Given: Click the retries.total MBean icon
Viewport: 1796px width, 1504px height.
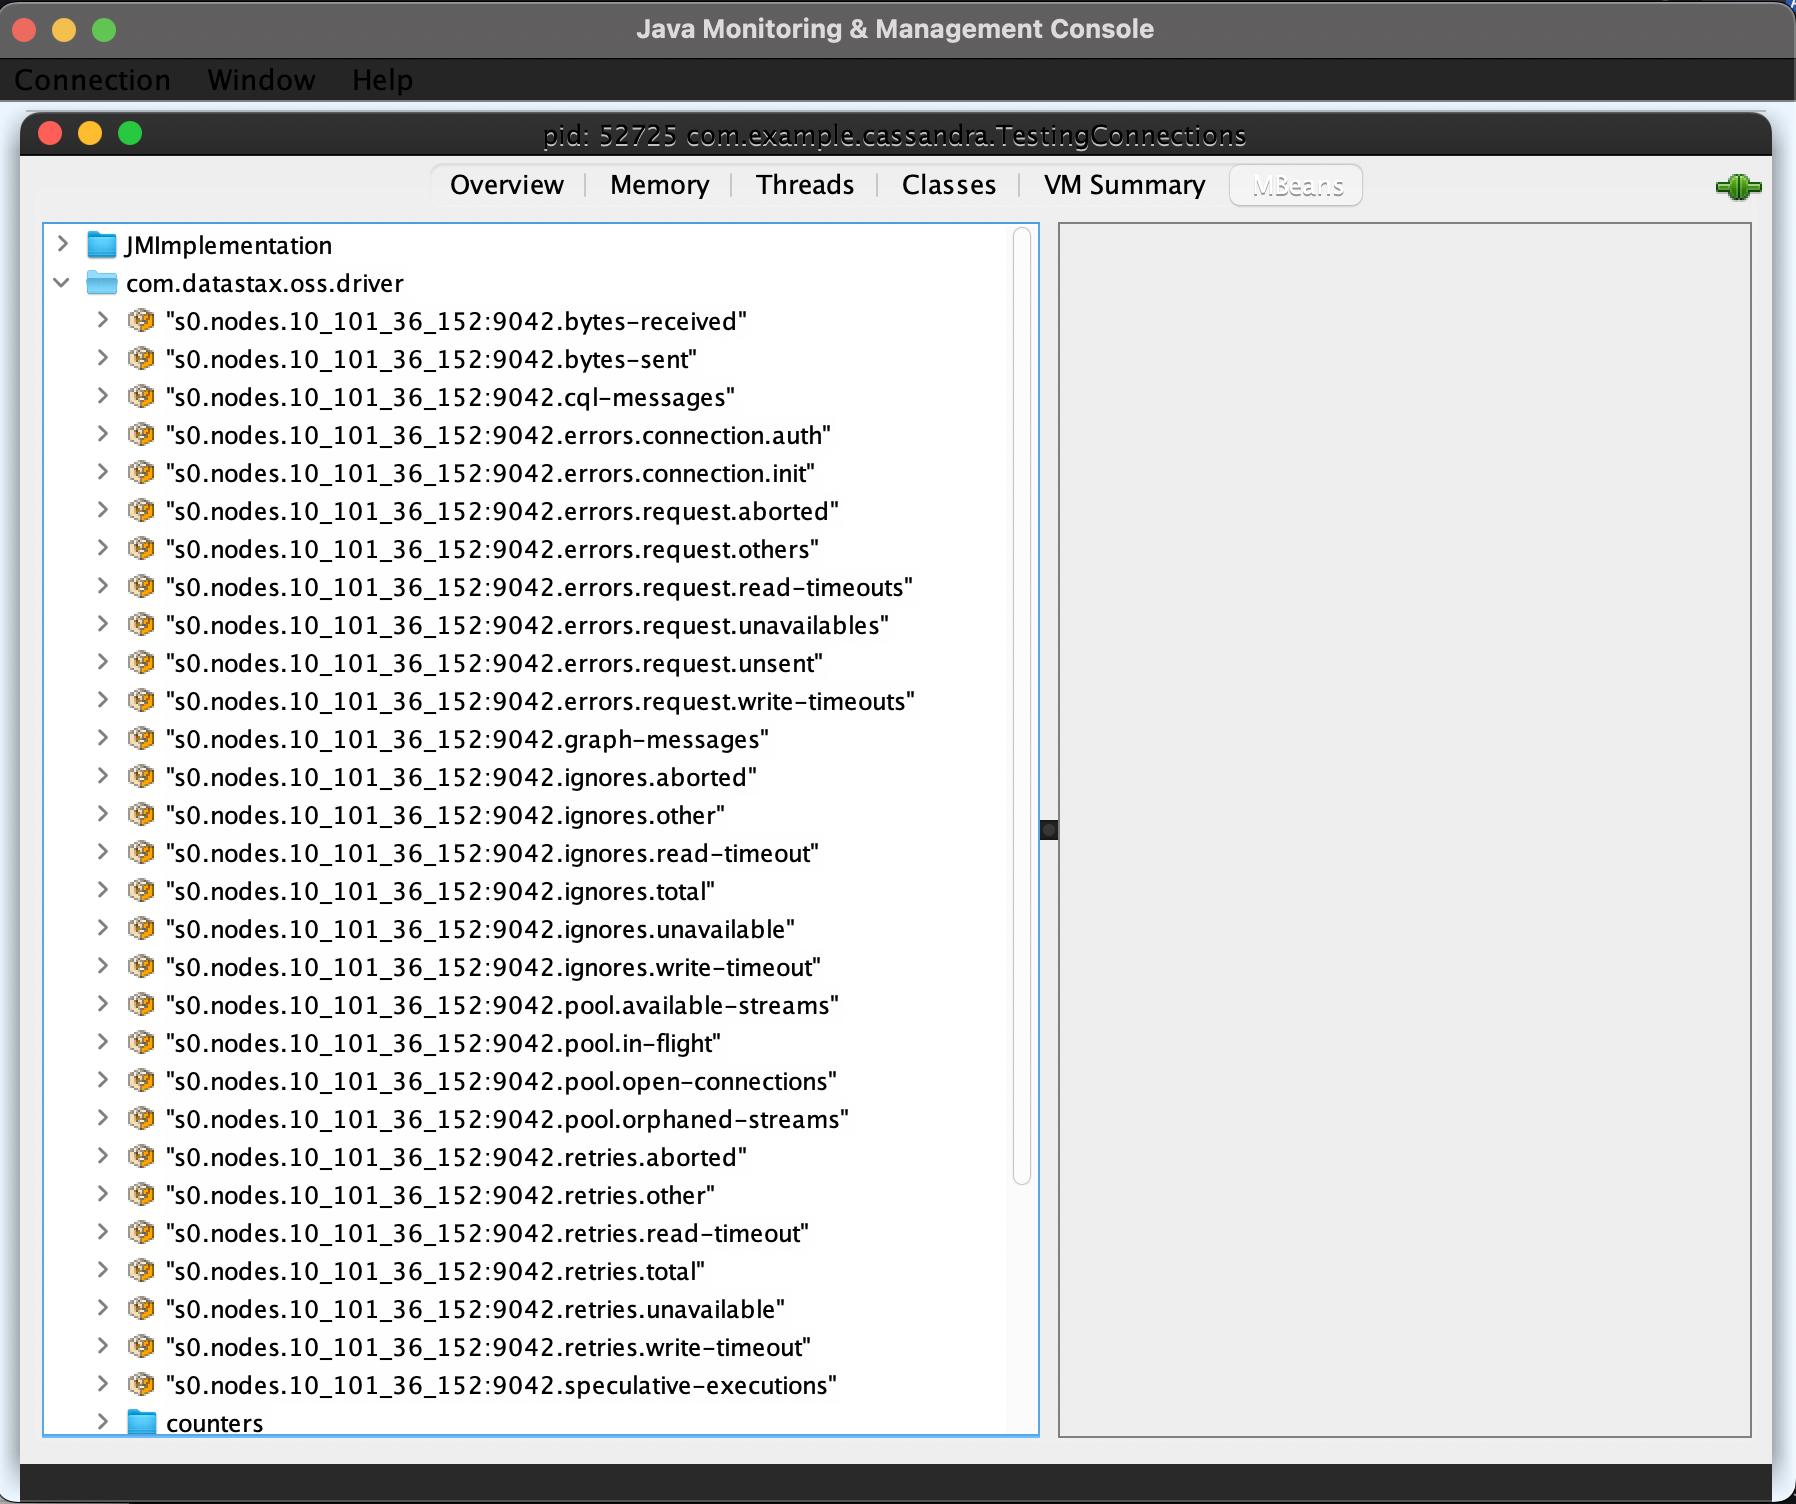Looking at the screenshot, I should [142, 1271].
